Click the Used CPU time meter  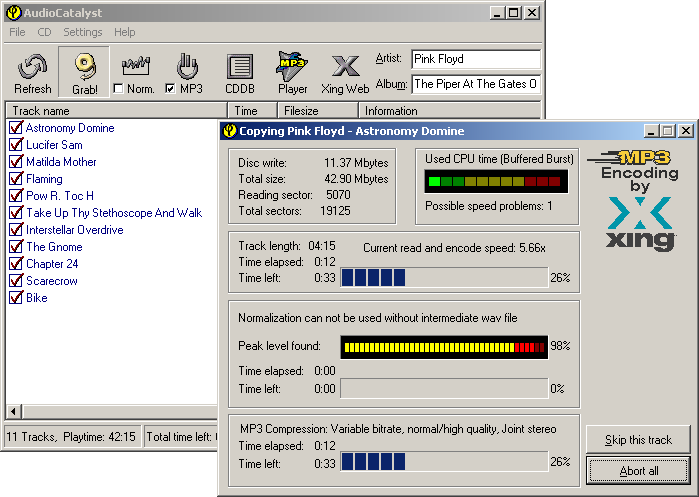[496, 181]
